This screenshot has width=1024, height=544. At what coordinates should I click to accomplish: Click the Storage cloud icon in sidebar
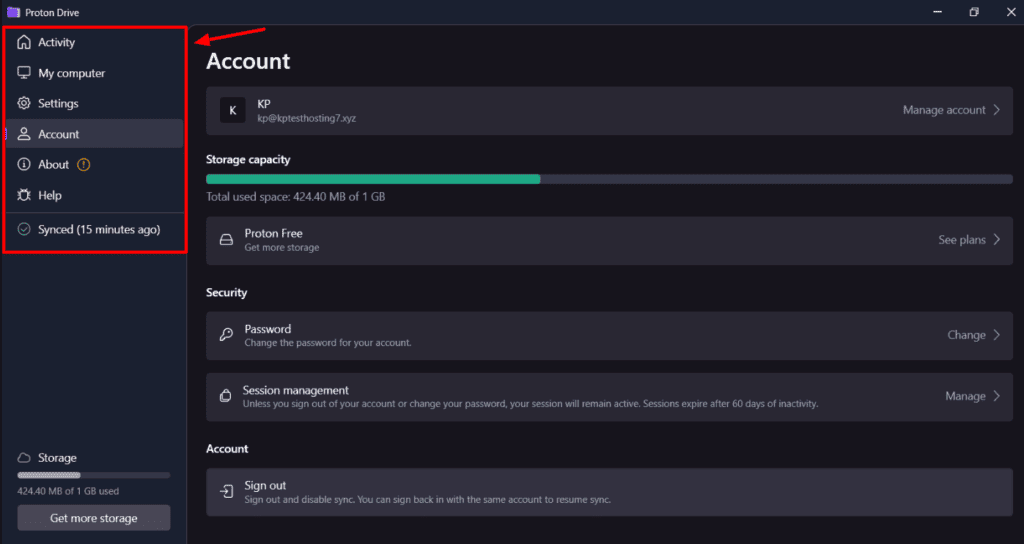point(25,458)
